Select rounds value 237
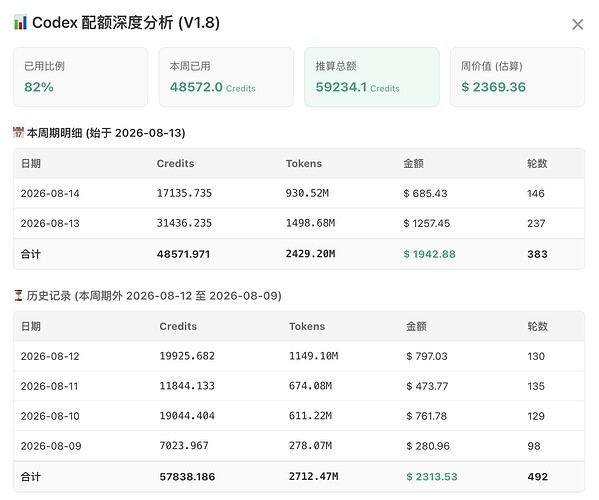599x500 pixels. point(536,223)
